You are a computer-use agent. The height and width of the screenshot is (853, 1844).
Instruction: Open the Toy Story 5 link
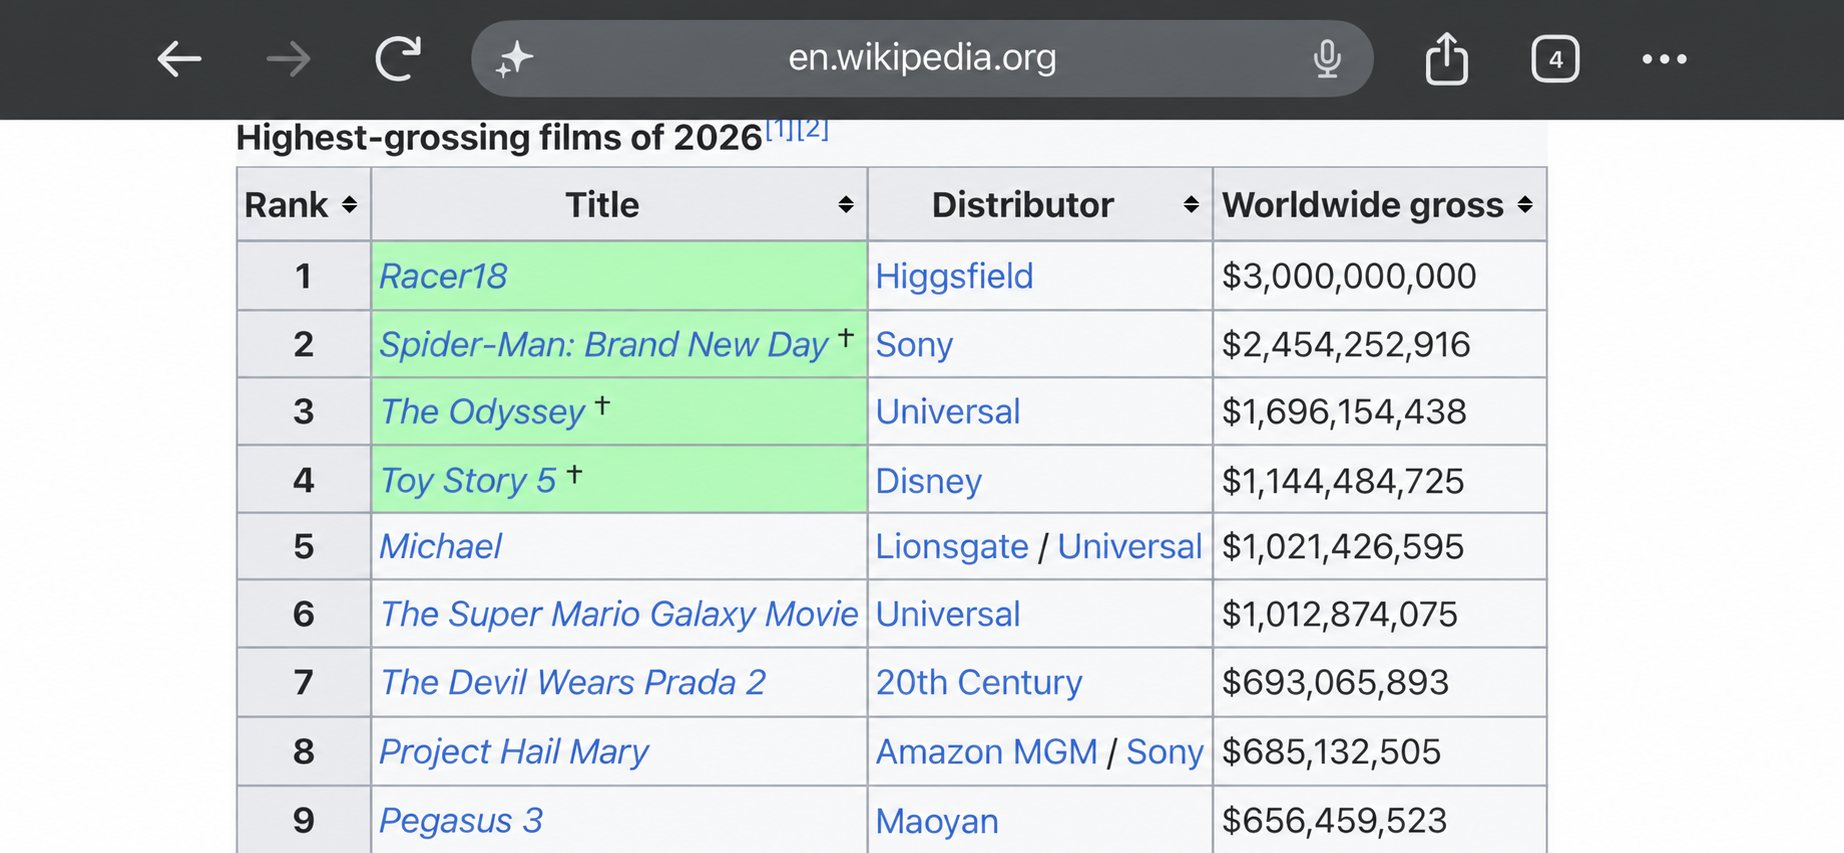(x=468, y=480)
